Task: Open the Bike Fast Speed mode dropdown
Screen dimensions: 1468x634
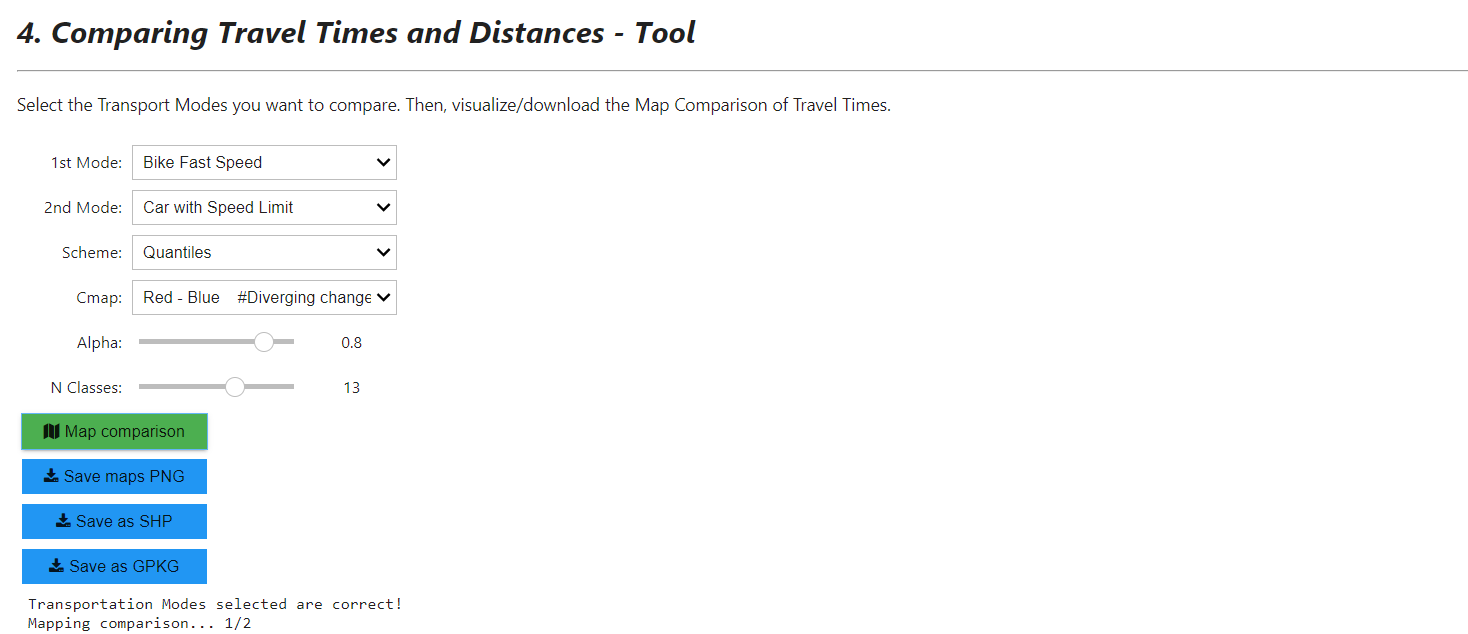Action: tap(264, 163)
